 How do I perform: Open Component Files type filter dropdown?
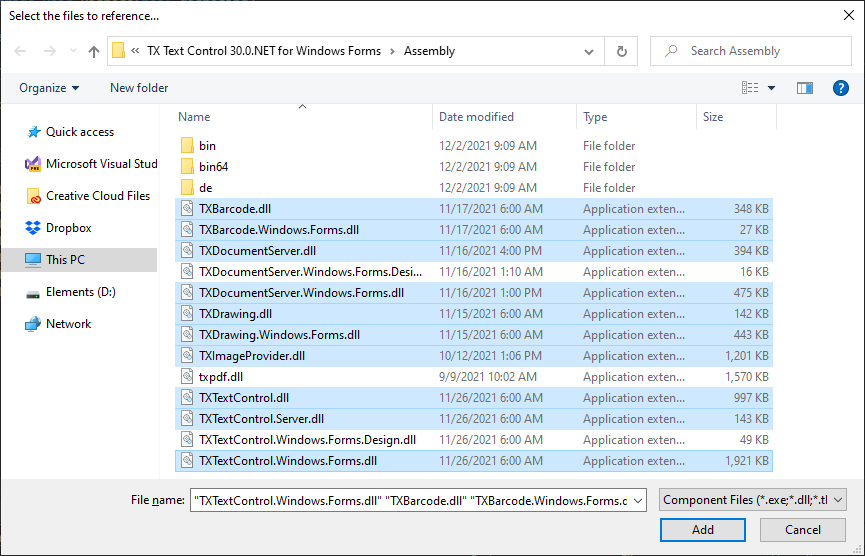(752, 500)
